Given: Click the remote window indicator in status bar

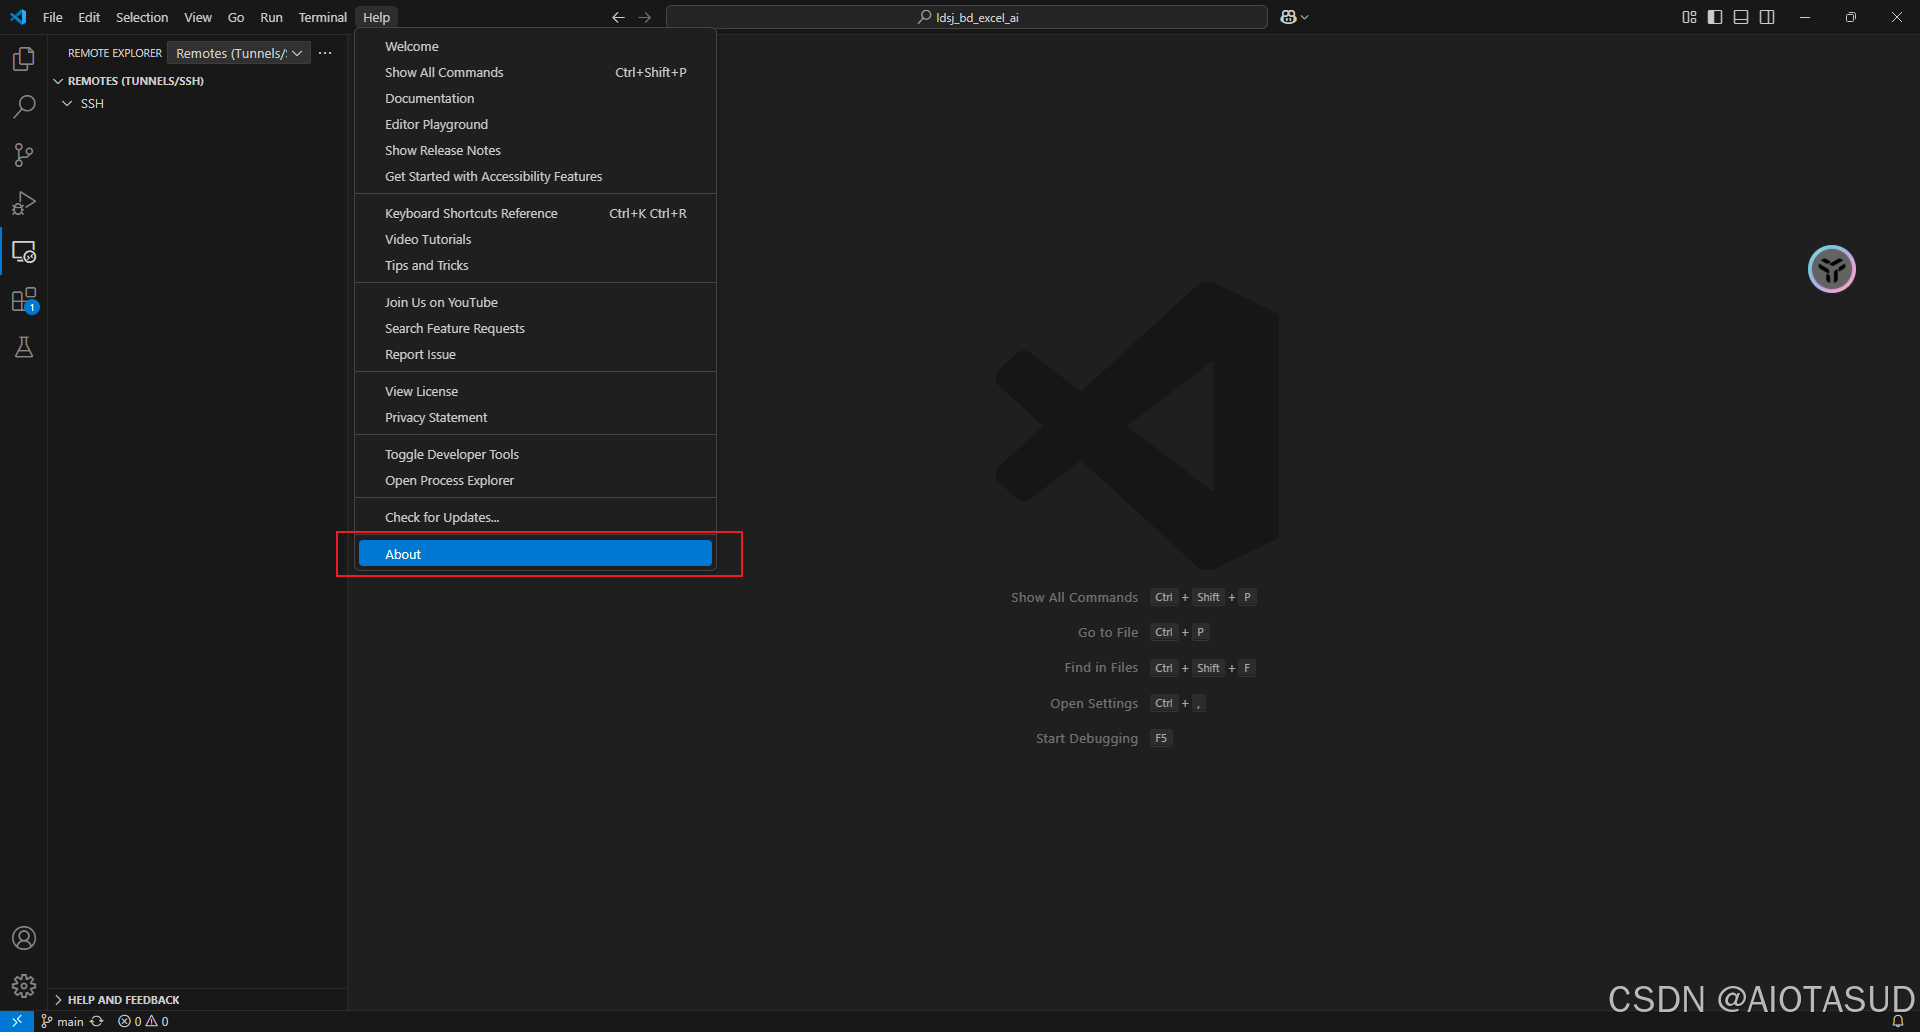Looking at the screenshot, I should (x=17, y=1021).
